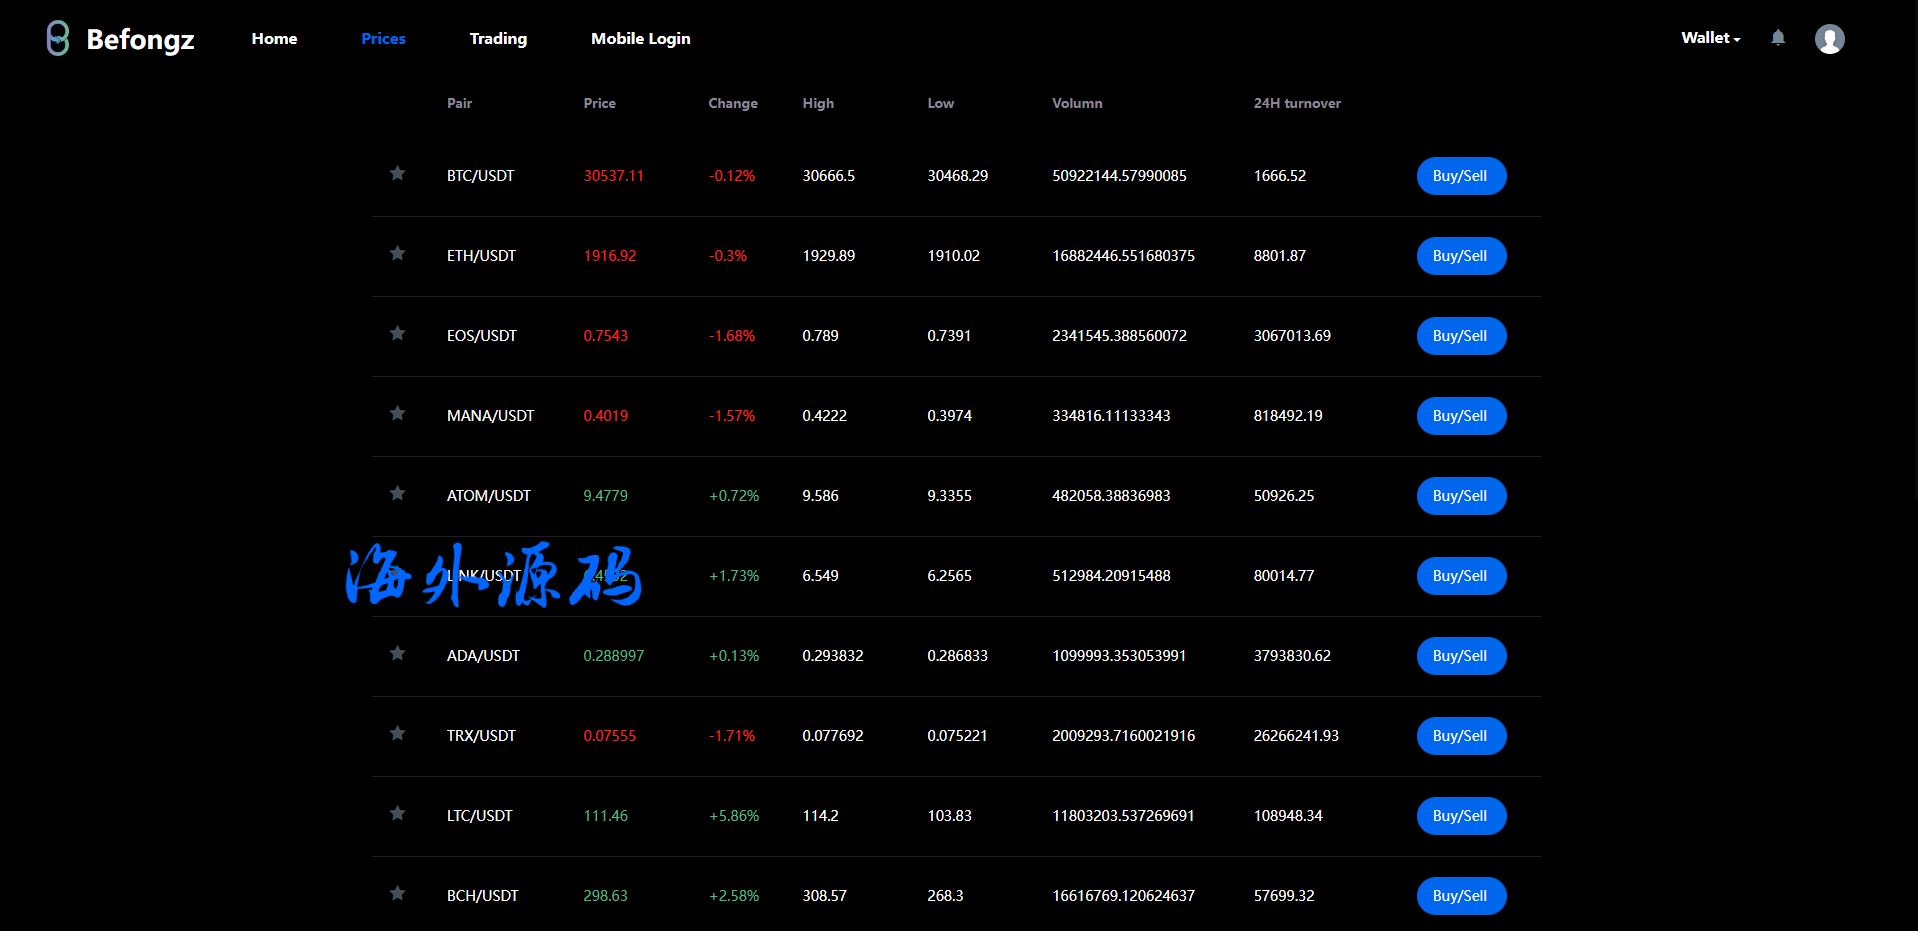This screenshot has height=931, width=1918.
Task: Star the ETH/USDT pair
Action: coord(397,254)
